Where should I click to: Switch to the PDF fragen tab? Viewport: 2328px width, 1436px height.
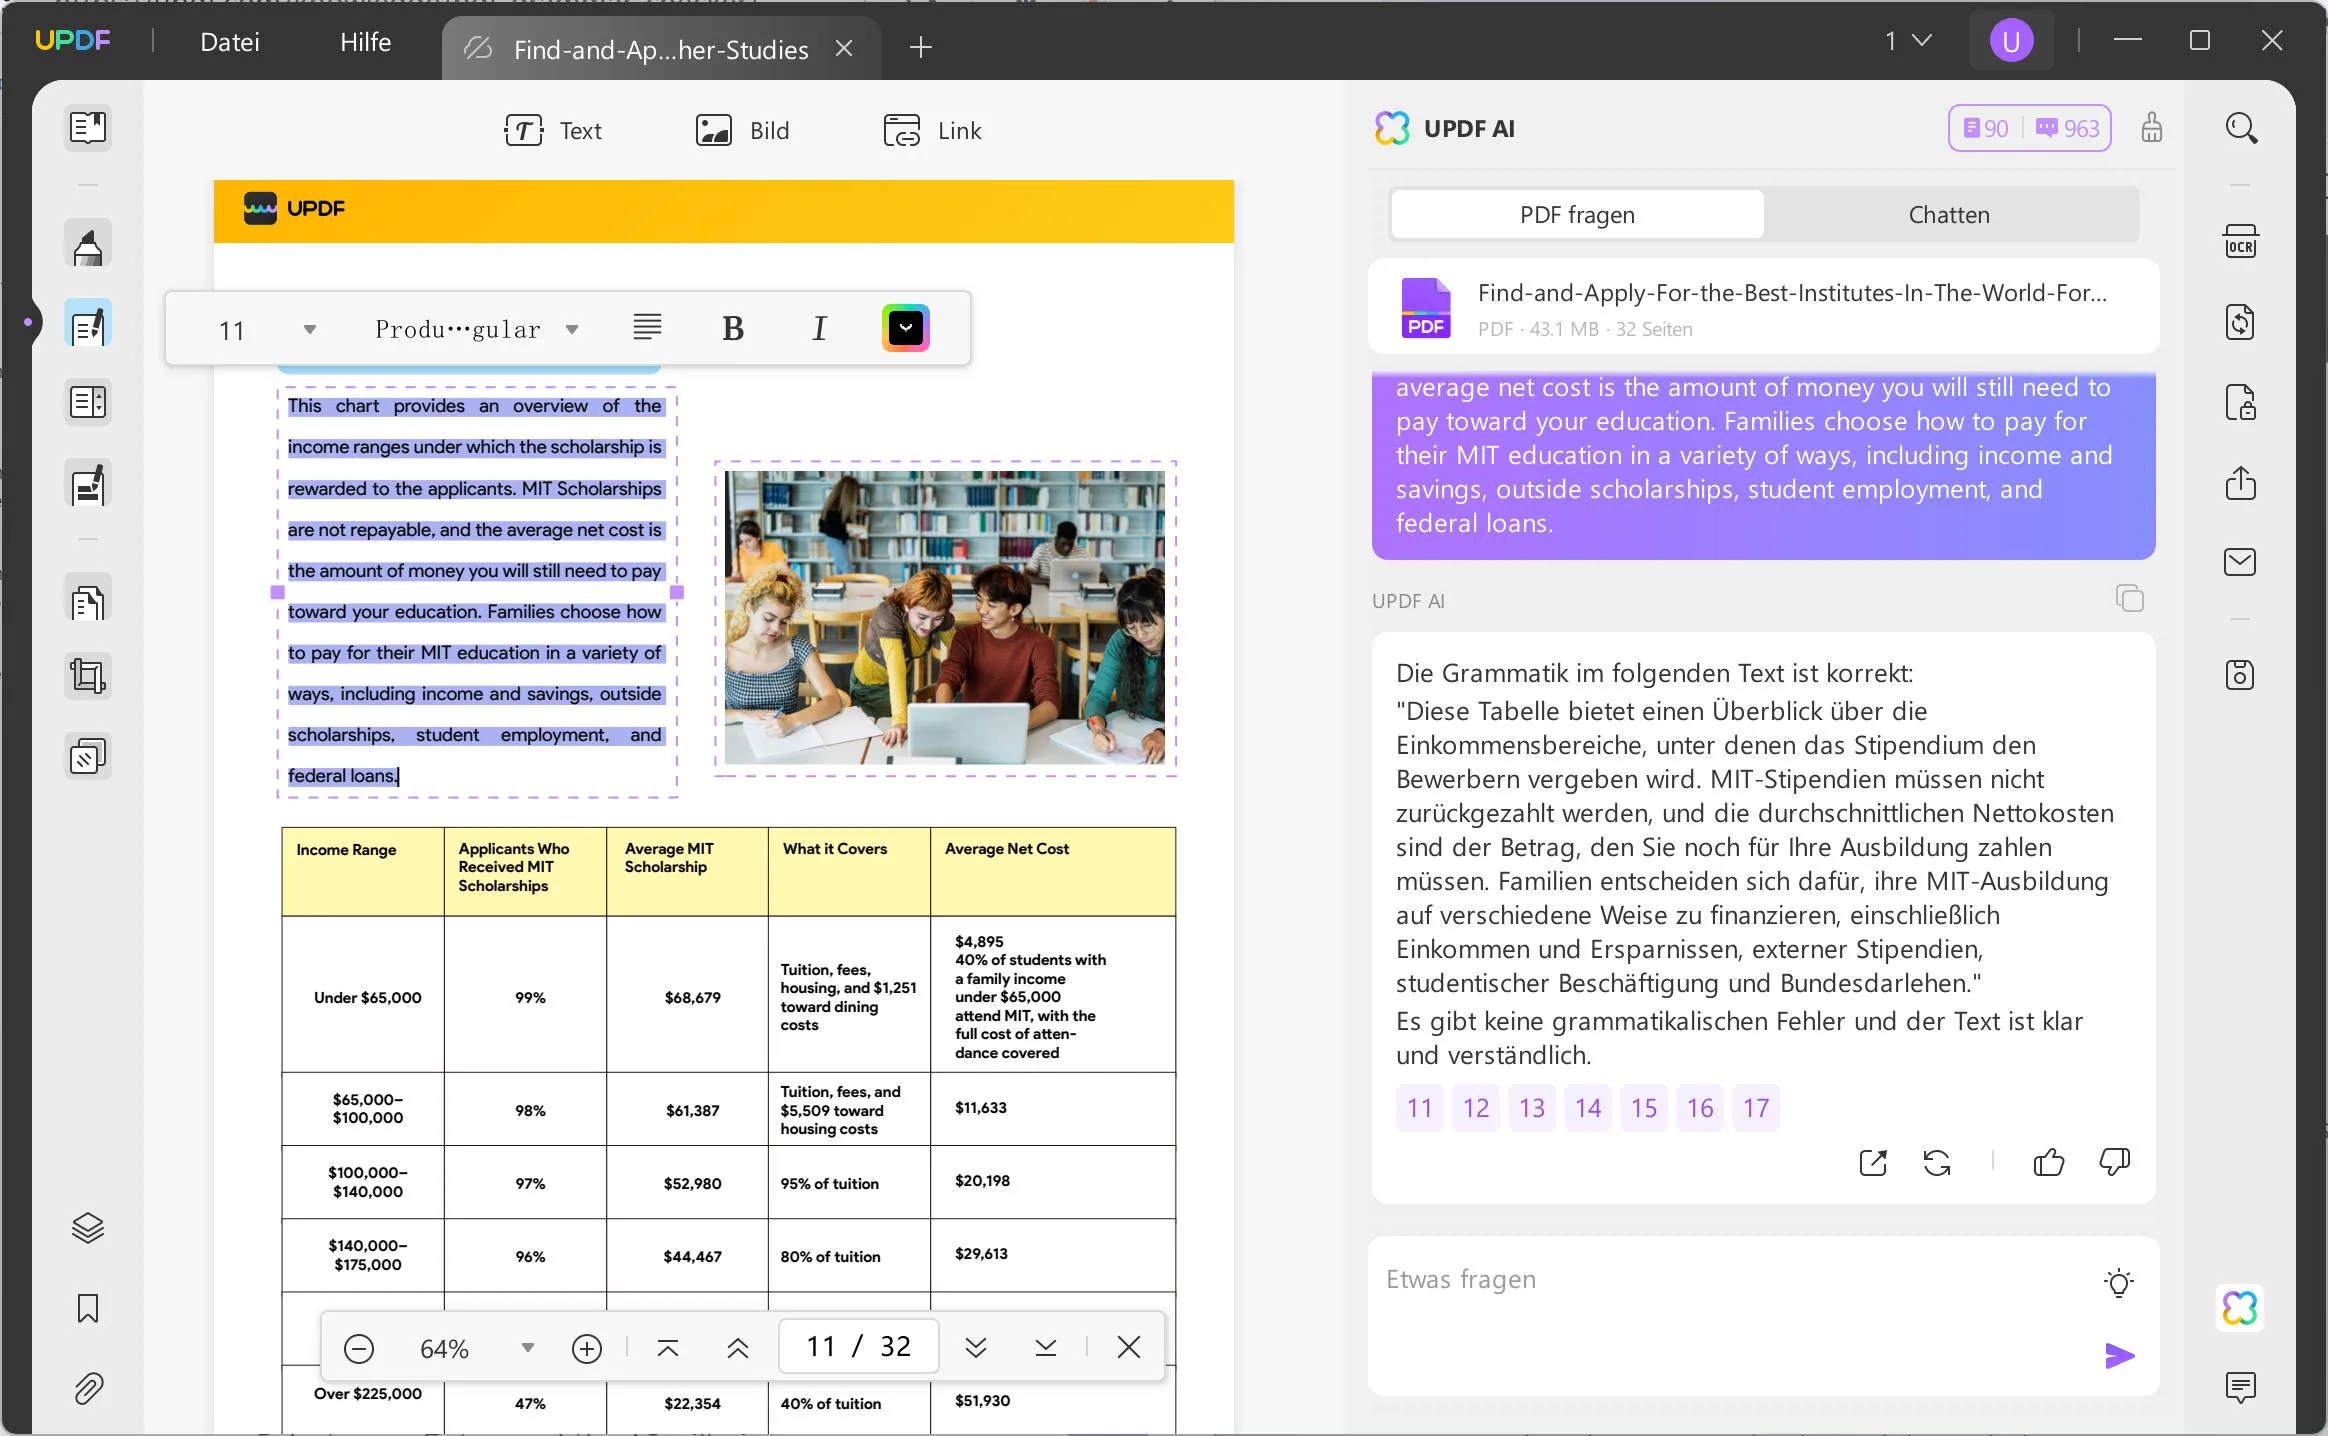[x=1578, y=214]
